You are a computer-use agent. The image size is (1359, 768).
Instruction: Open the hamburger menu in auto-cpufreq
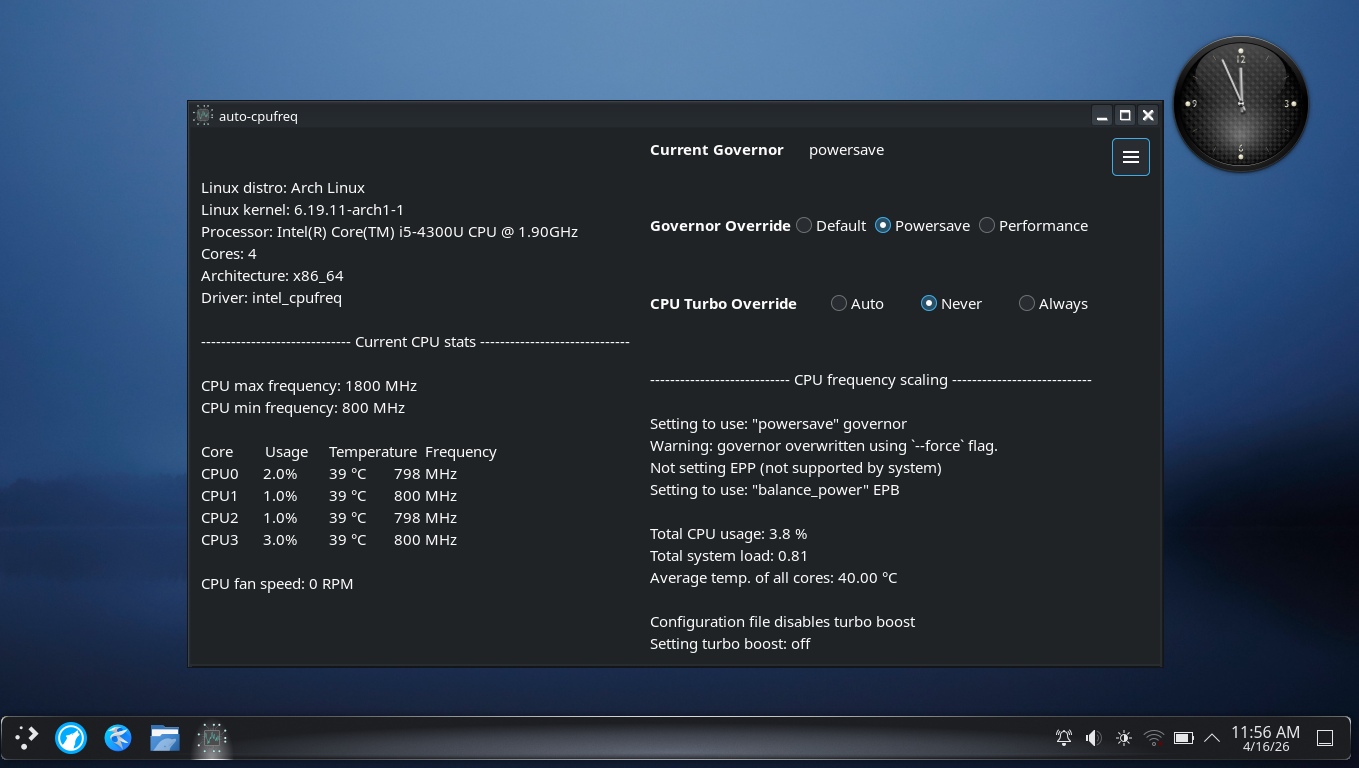[1131, 157]
